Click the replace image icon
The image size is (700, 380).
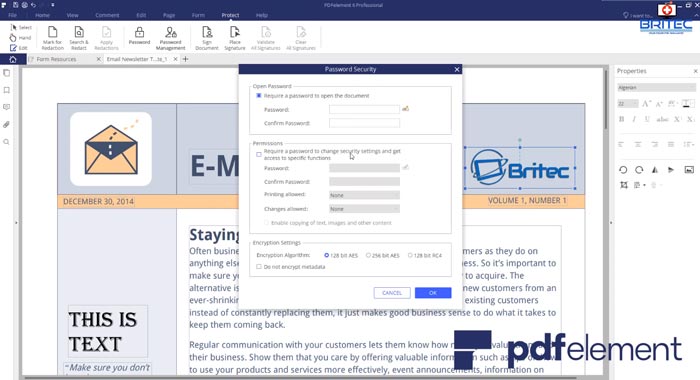[689, 170]
